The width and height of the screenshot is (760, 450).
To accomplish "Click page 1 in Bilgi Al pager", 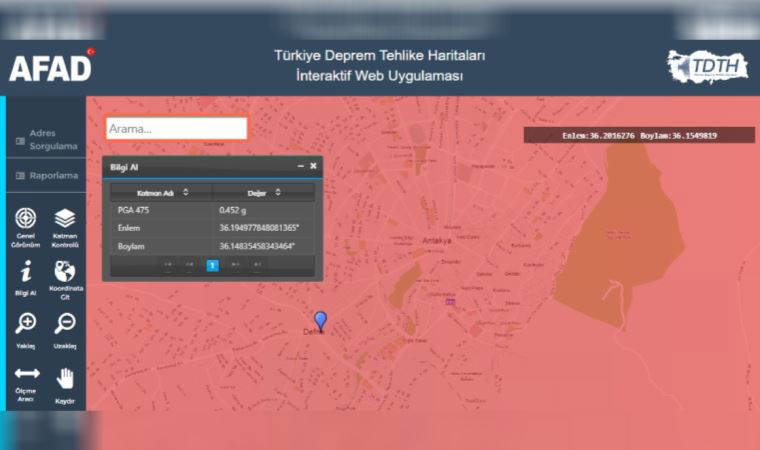I will point(212,265).
